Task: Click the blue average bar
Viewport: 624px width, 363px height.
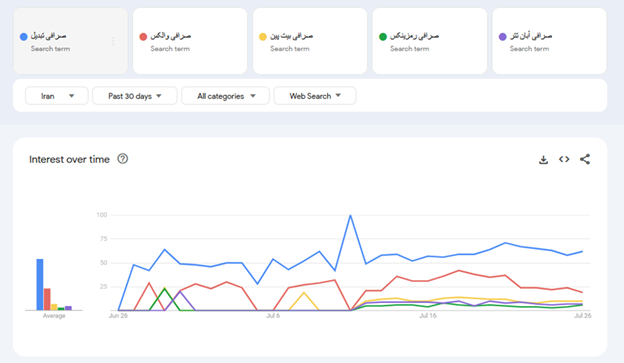Action: pyautogui.click(x=40, y=285)
